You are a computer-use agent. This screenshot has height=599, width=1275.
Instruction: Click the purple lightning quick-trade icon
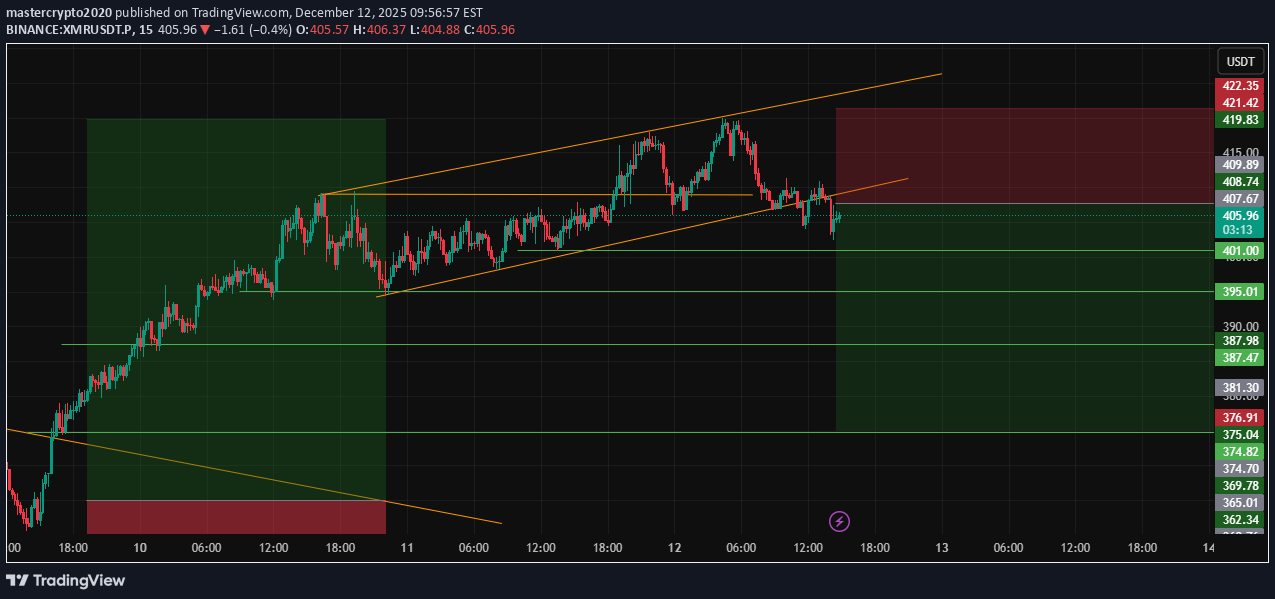click(839, 521)
